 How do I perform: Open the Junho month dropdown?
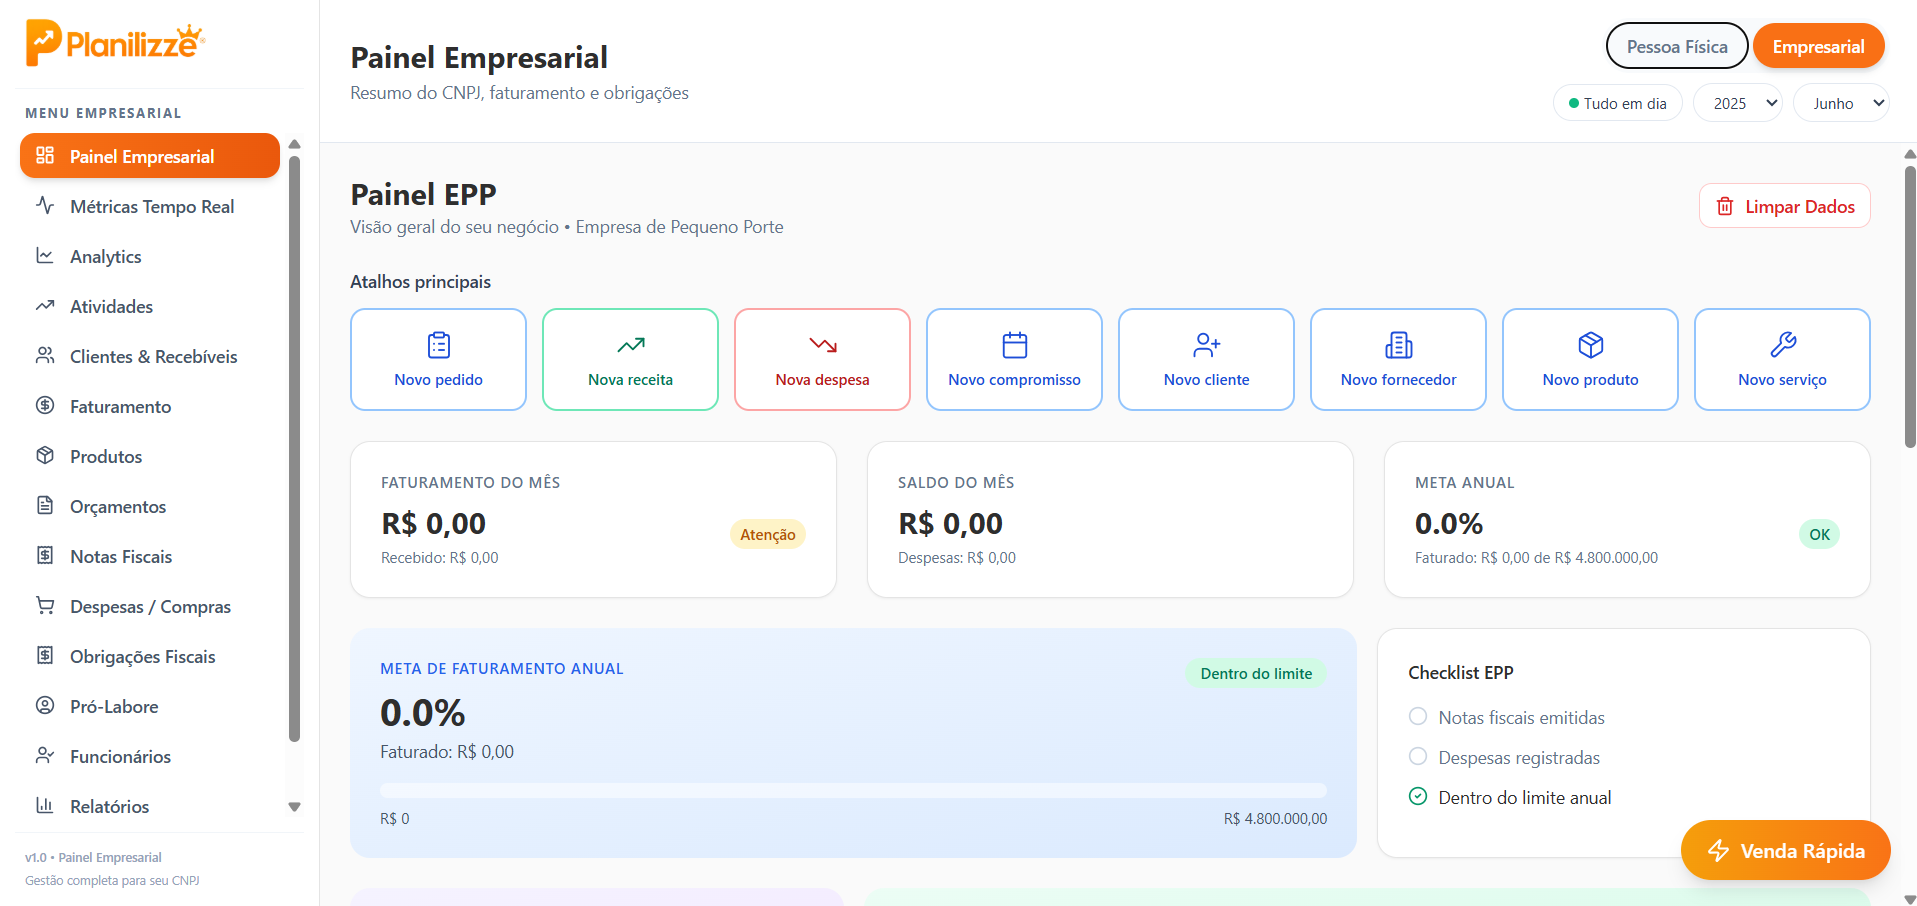click(x=1840, y=103)
